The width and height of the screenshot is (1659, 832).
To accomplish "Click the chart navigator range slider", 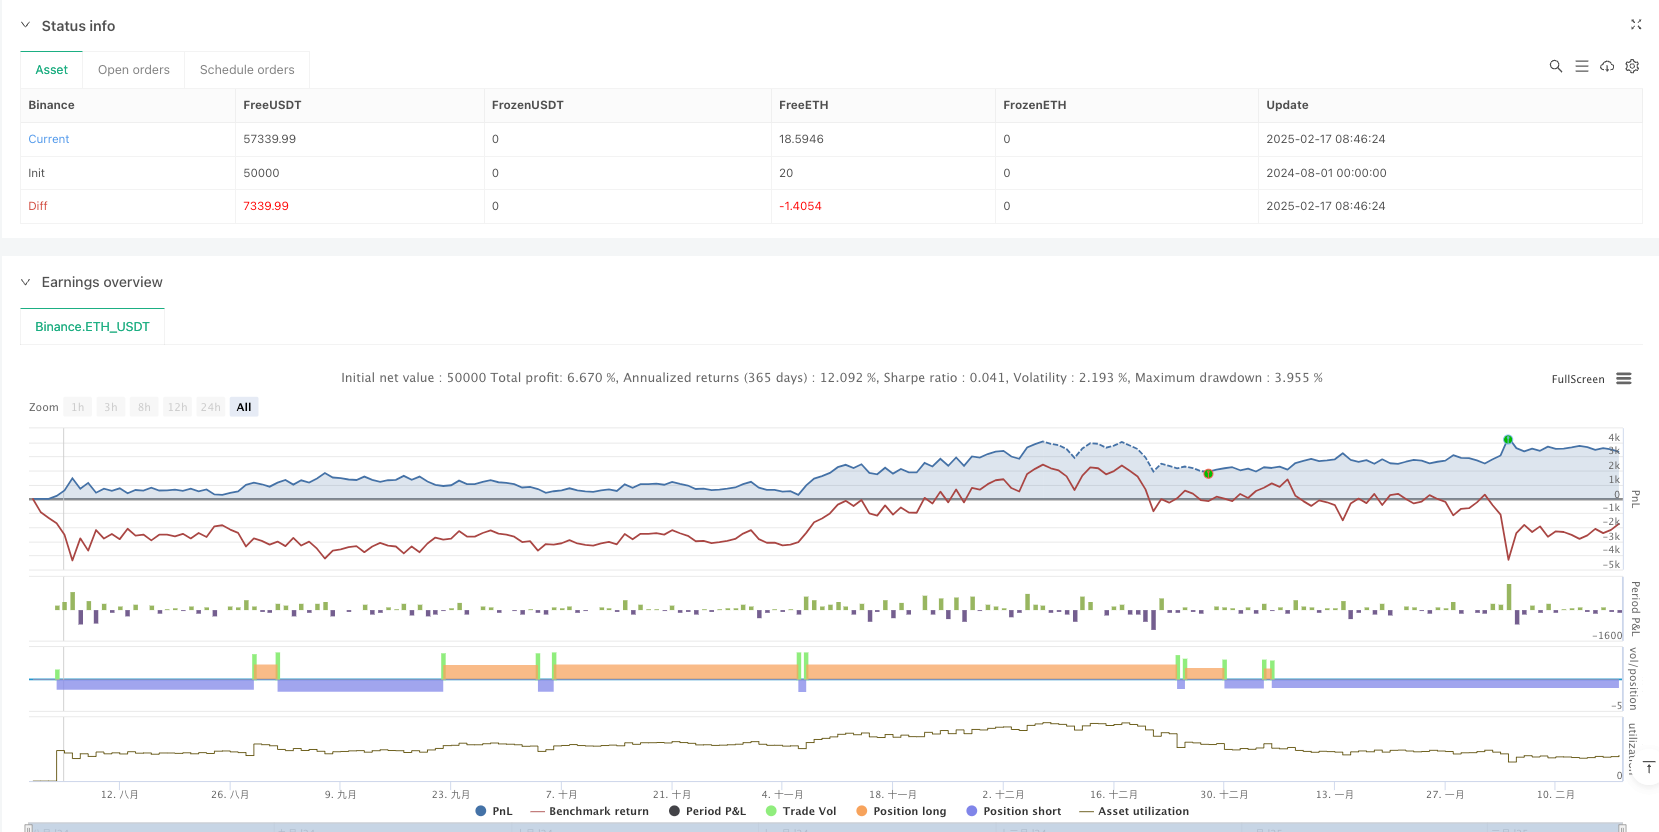I will pyautogui.click(x=826, y=827).
